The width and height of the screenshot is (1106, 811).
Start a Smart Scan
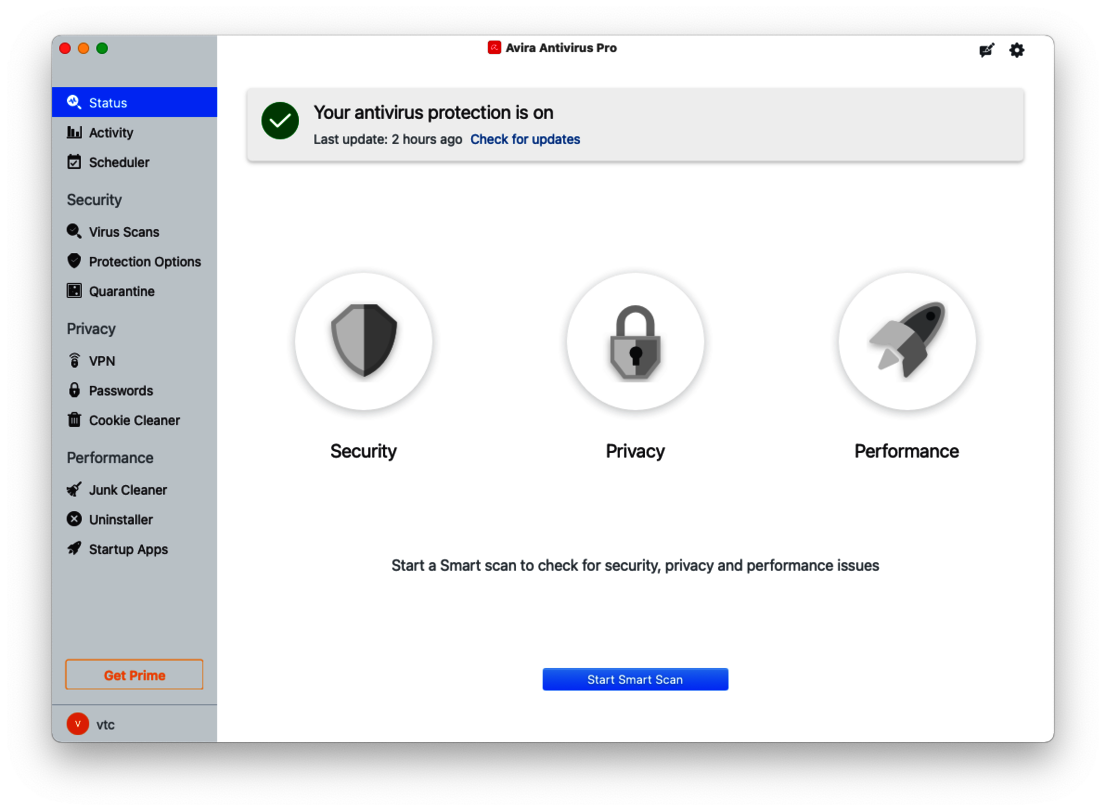coord(635,679)
